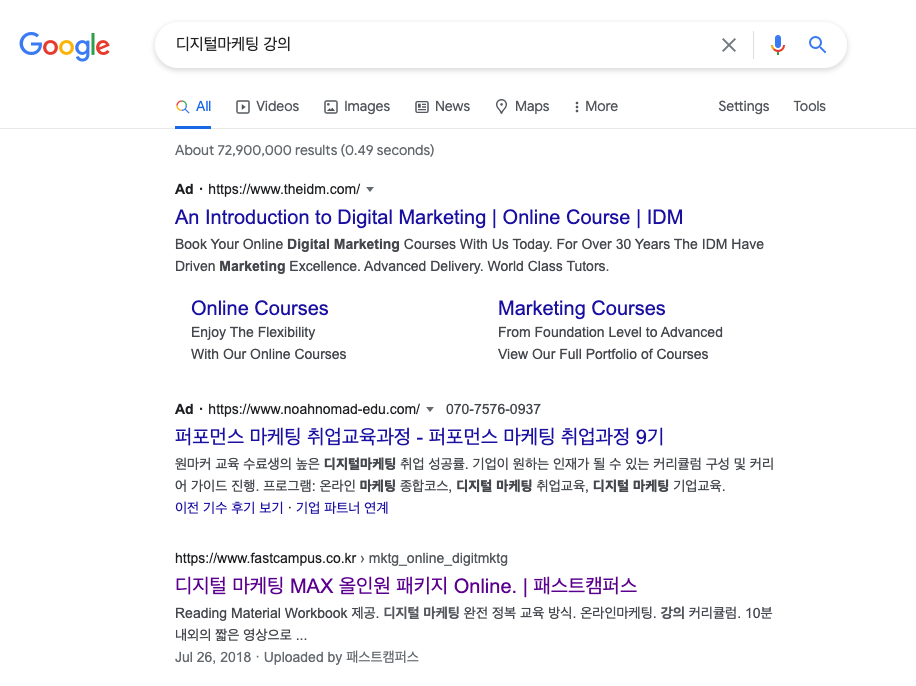Click the phone number 070-7576-0937

pyautogui.click(x=493, y=409)
